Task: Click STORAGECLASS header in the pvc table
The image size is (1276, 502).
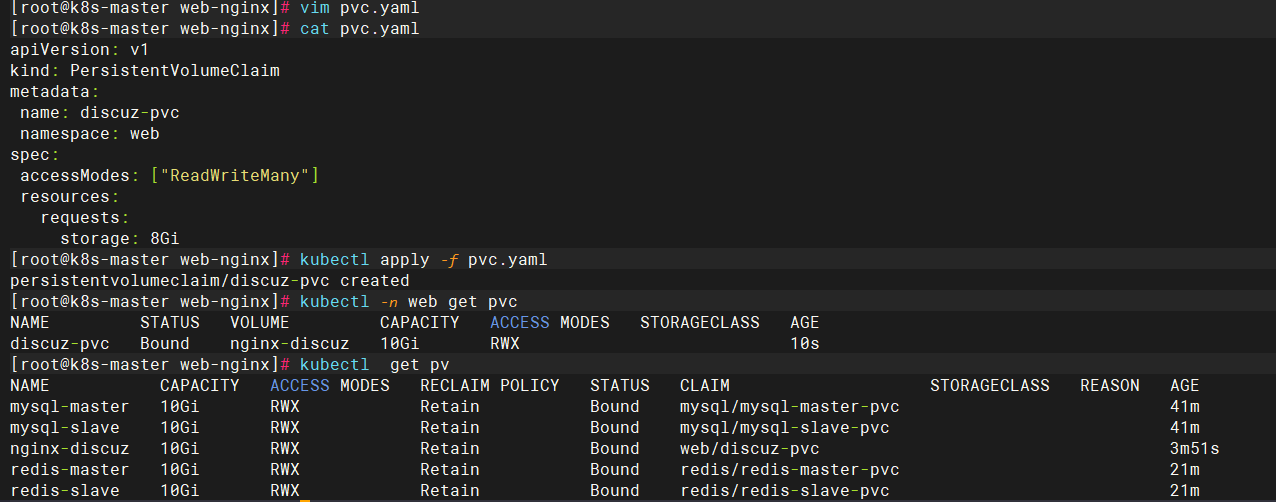Action: [700, 323]
